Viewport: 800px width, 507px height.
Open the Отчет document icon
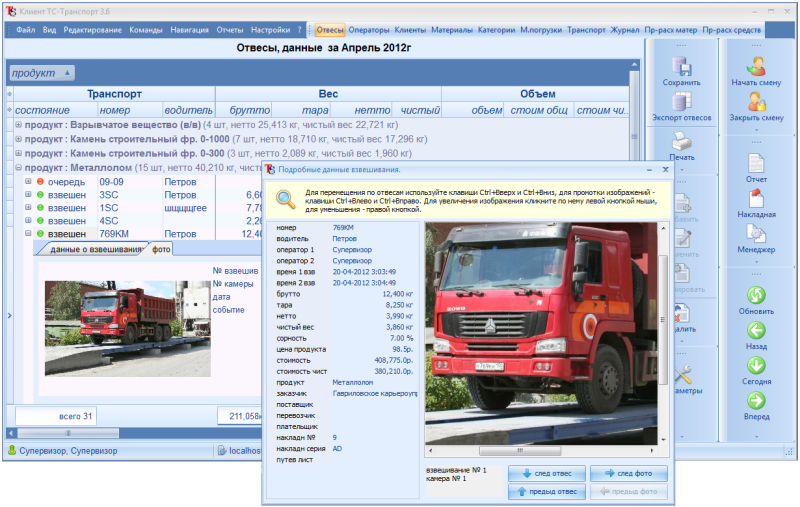click(x=756, y=163)
